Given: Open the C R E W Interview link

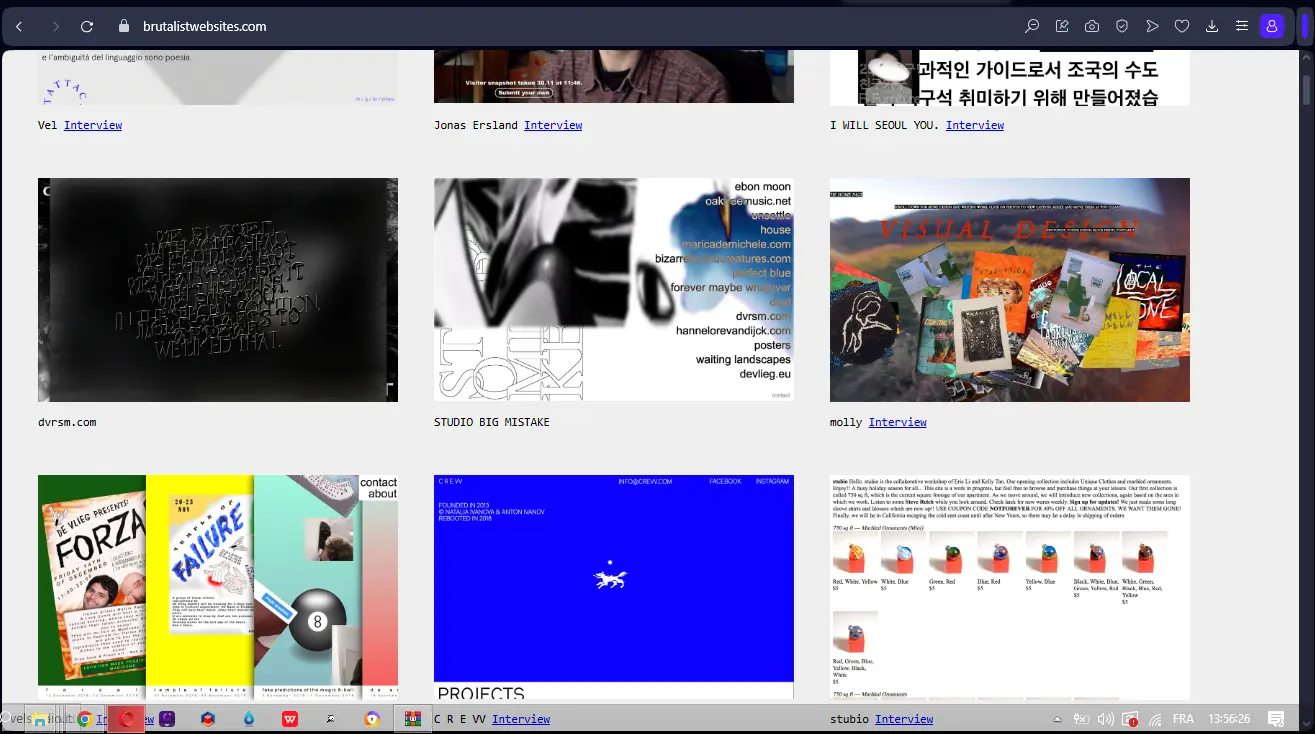Looking at the screenshot, I should pos(521,719).
